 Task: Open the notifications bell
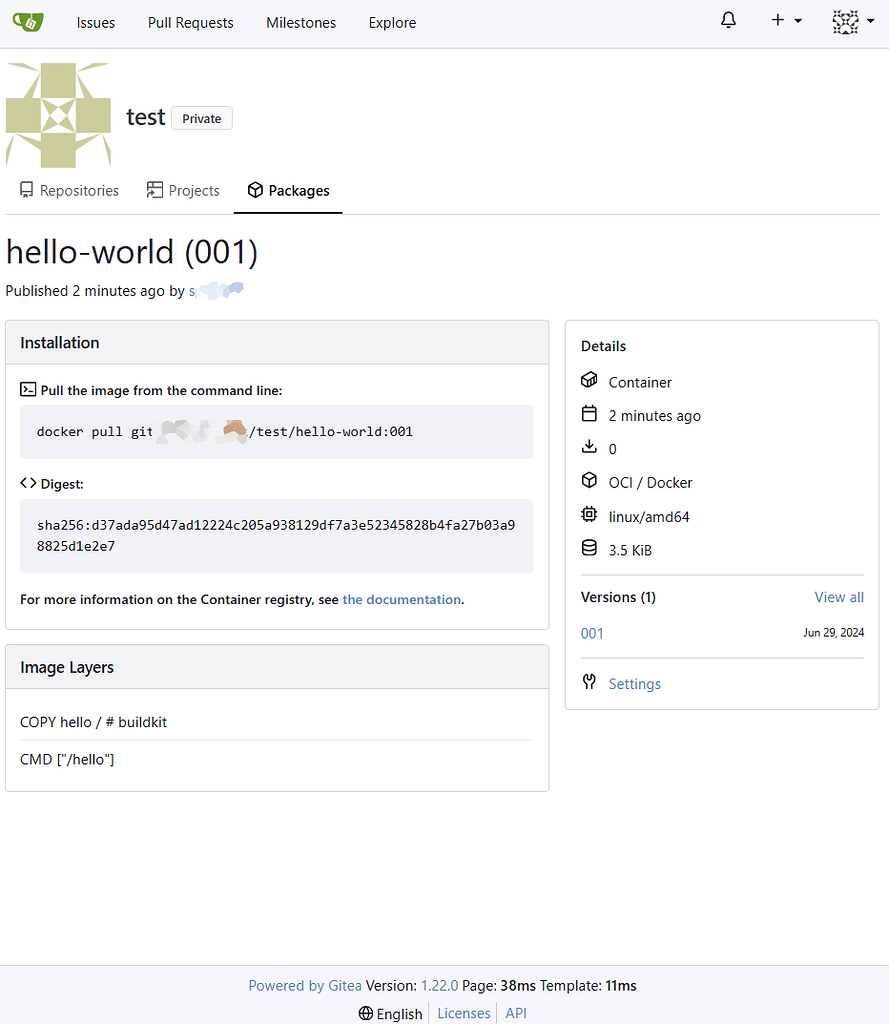(728, 21)
